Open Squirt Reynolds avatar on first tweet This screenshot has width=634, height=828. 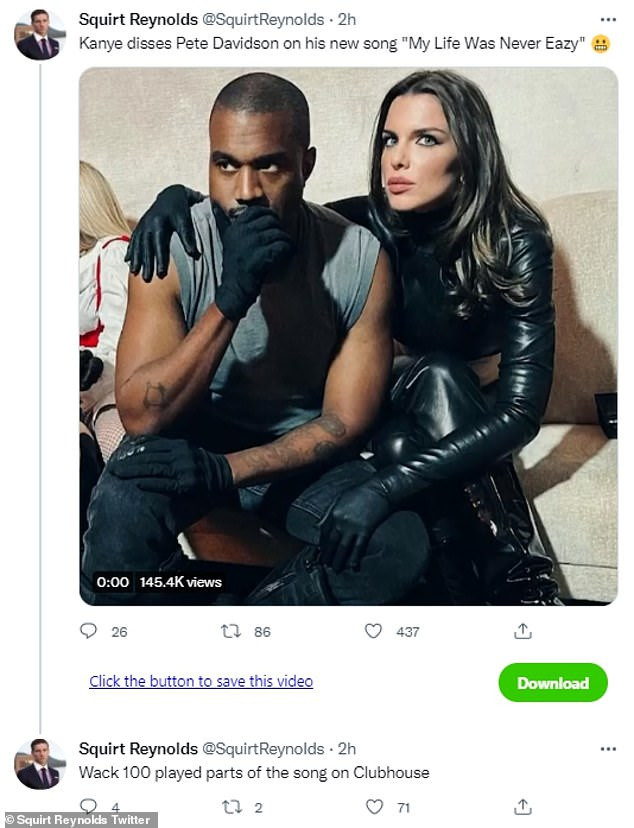pos(39,36)
